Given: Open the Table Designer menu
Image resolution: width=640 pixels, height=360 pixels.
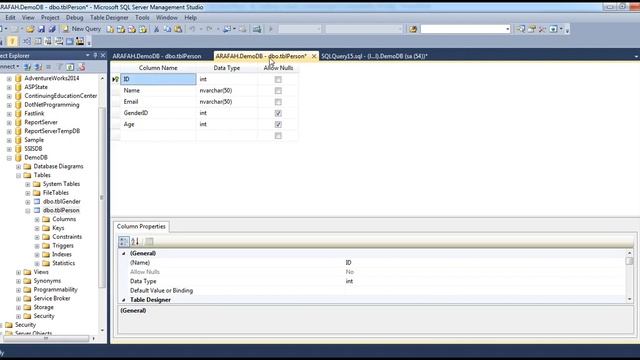Looking at the screenshot, I should pyautogui.click(x=109, y=18).
